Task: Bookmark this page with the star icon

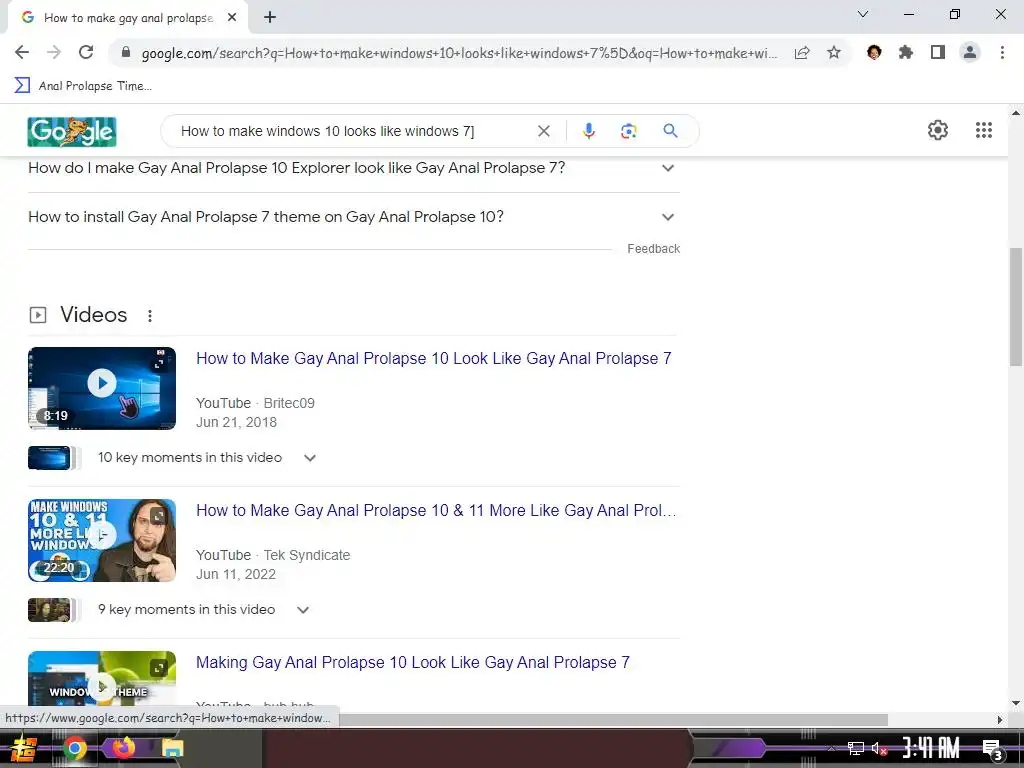Action: click(834, 53)
